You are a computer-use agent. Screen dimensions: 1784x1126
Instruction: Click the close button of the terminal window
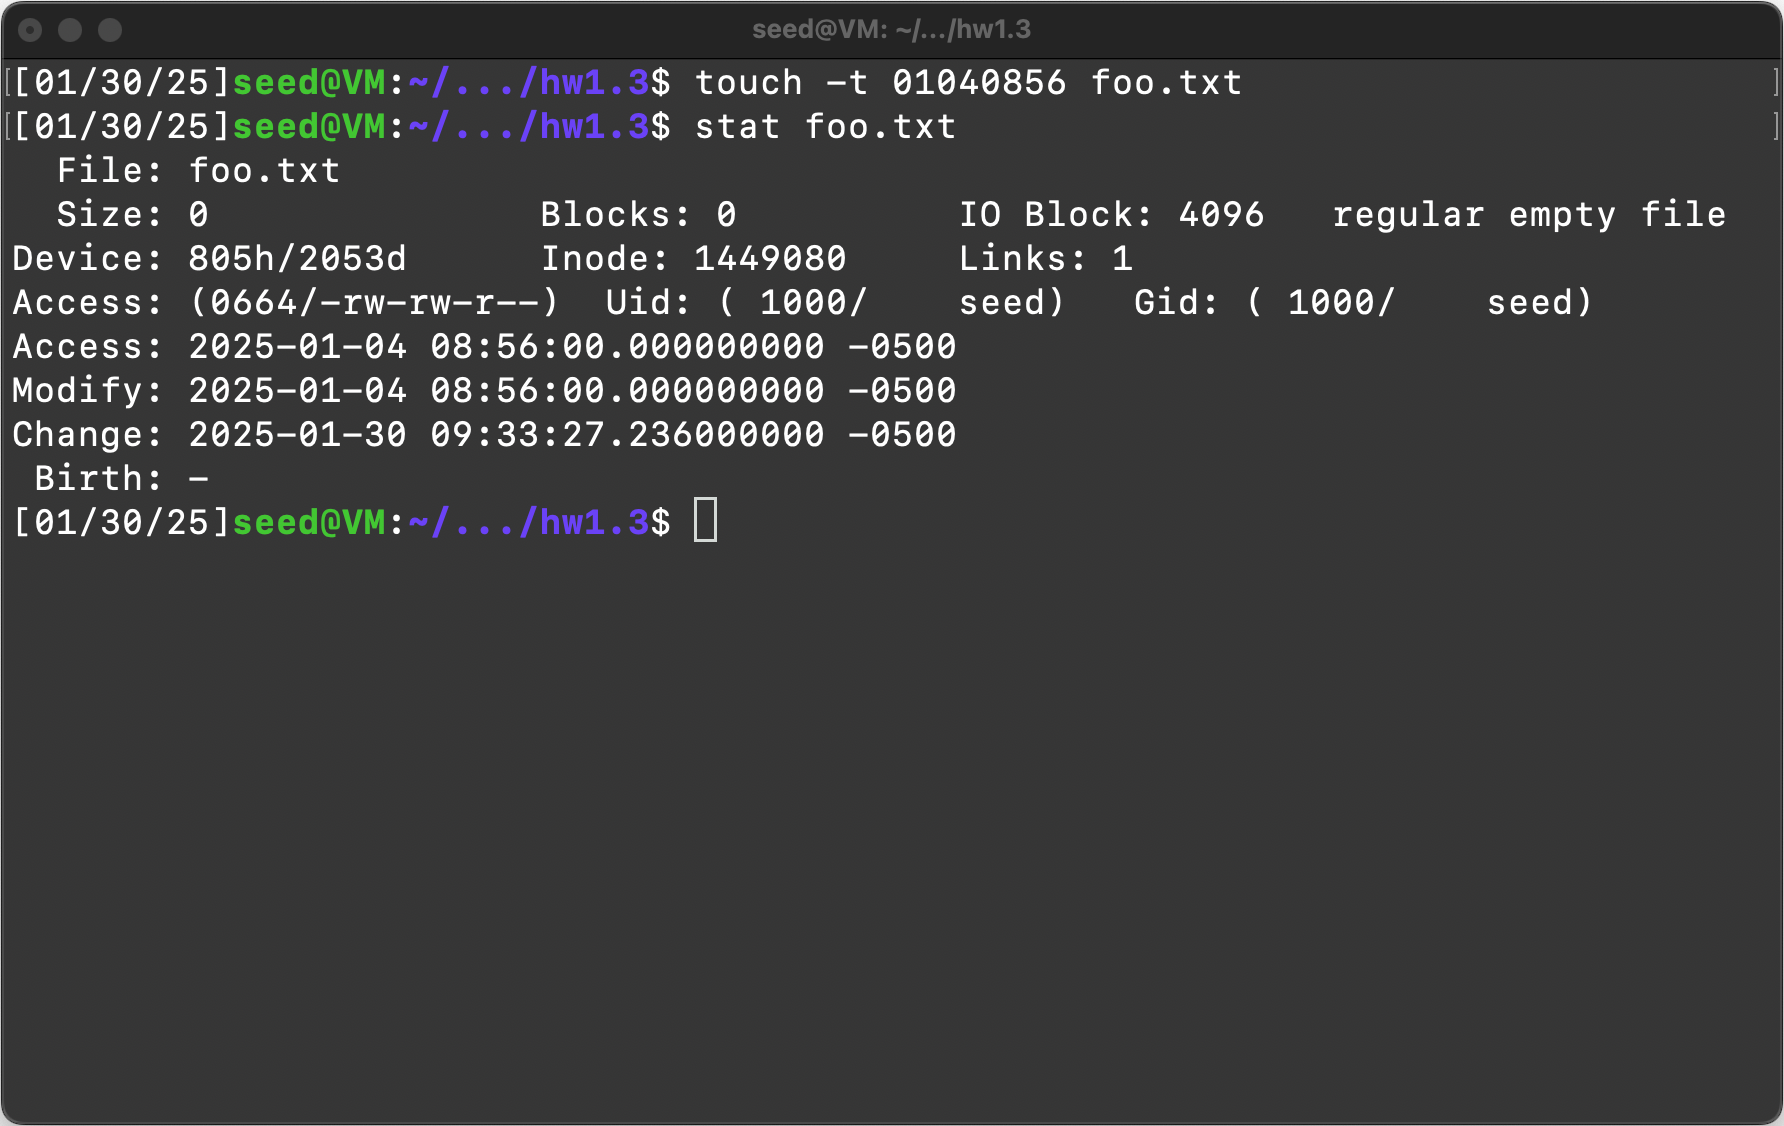(x=31, y=30)
